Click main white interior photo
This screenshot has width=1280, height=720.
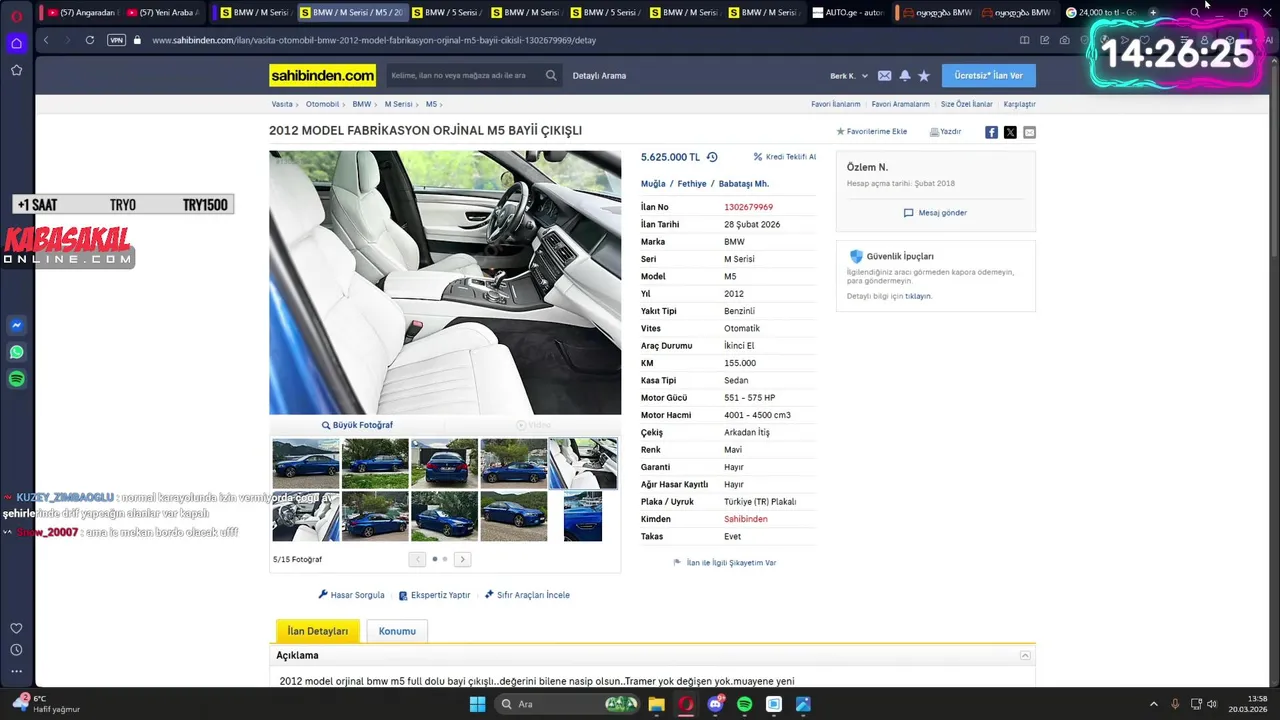tap(445, 282)
